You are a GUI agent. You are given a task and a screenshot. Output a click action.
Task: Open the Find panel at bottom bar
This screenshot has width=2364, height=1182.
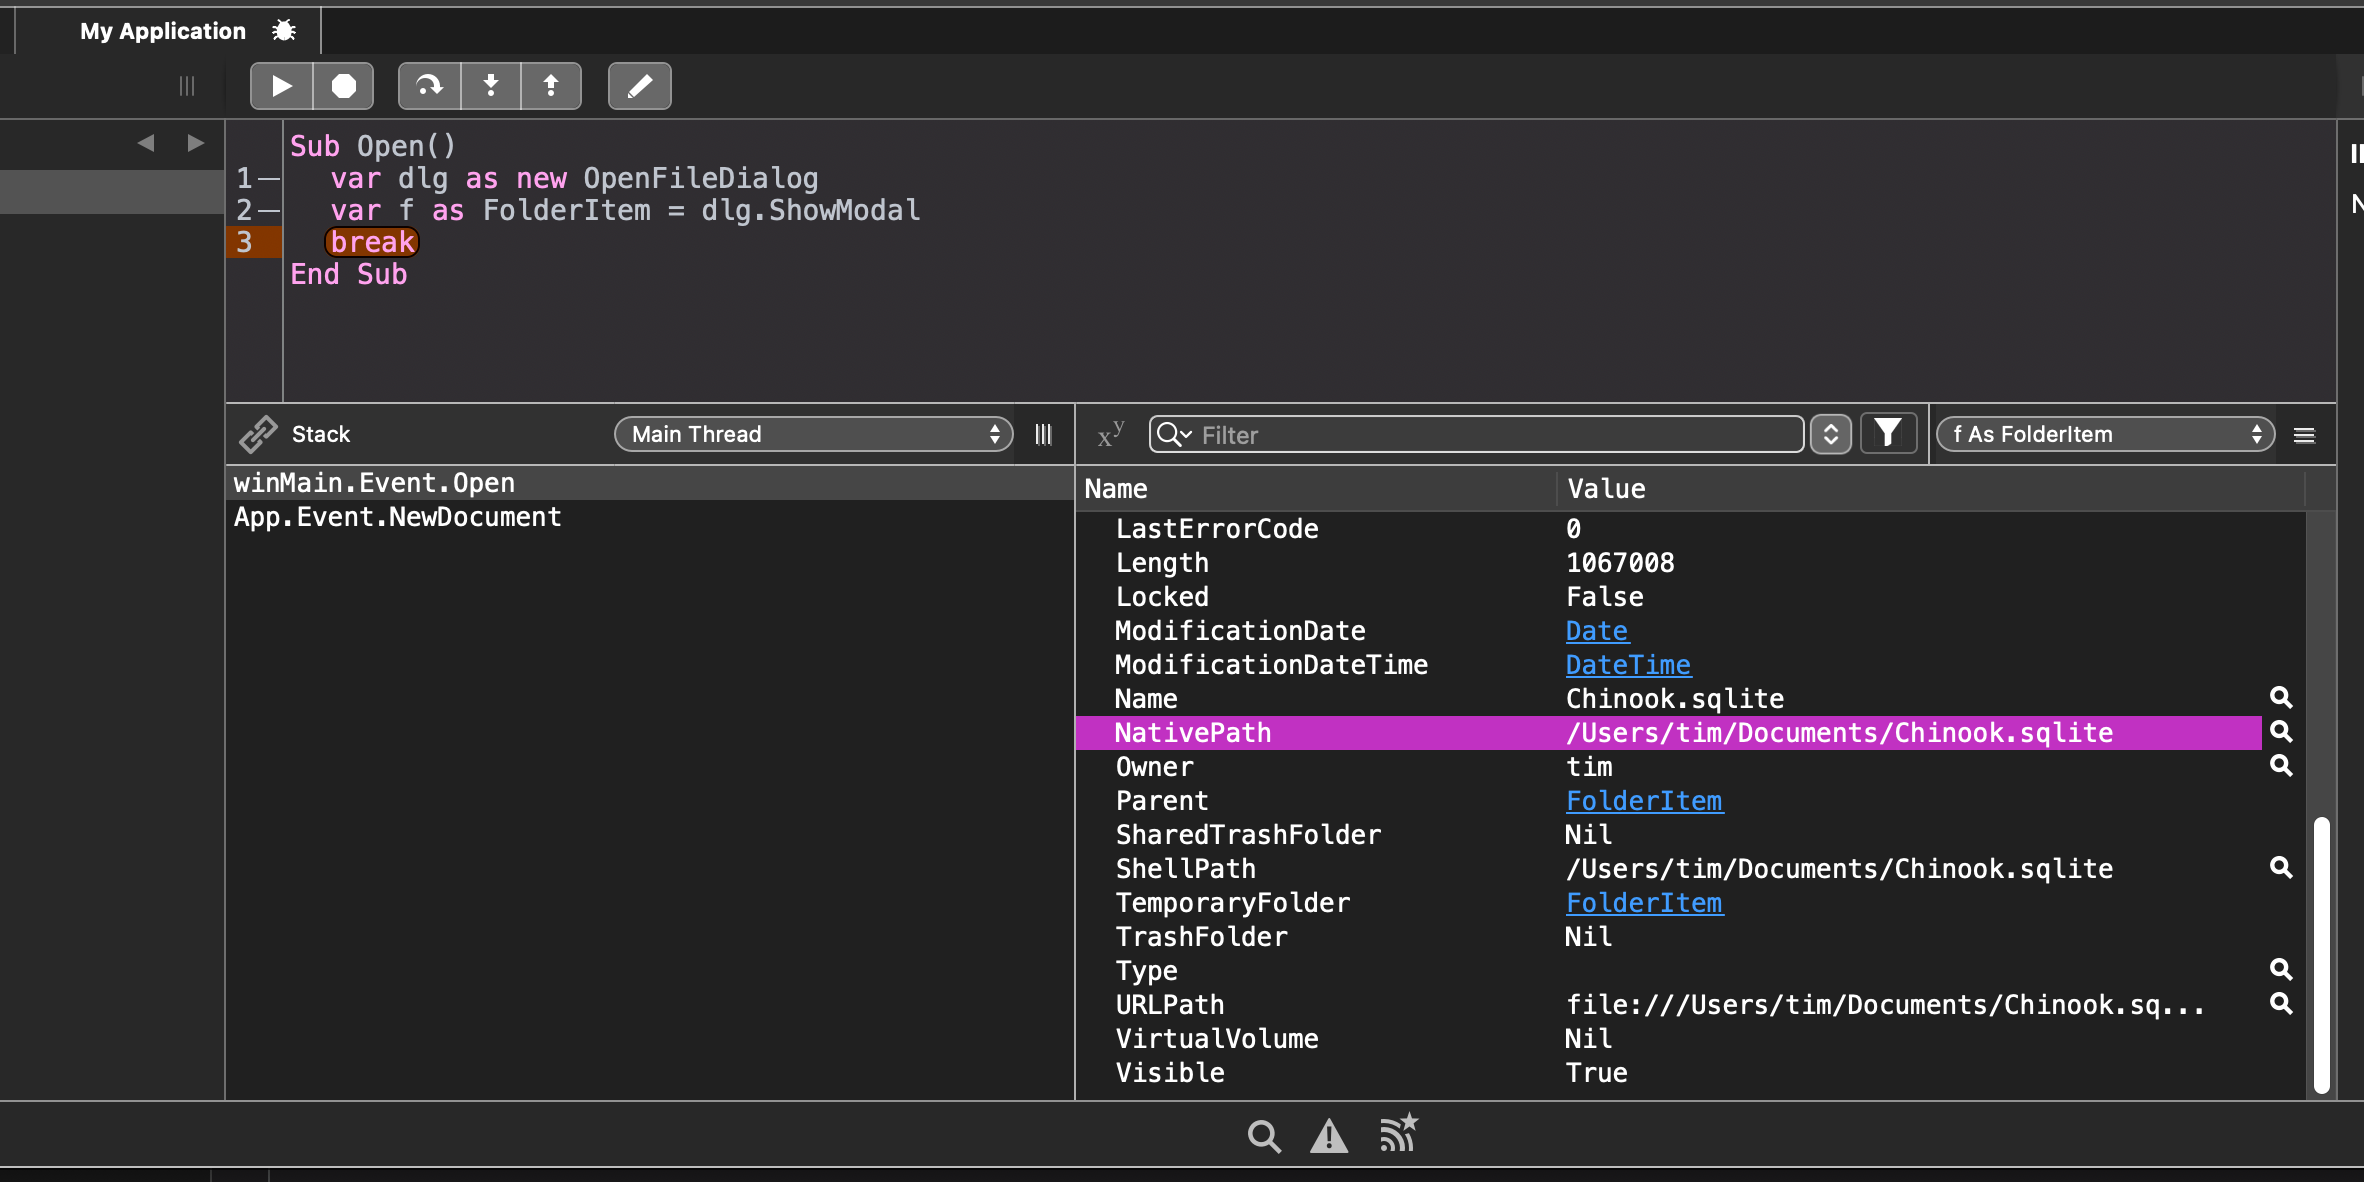1264,1136
